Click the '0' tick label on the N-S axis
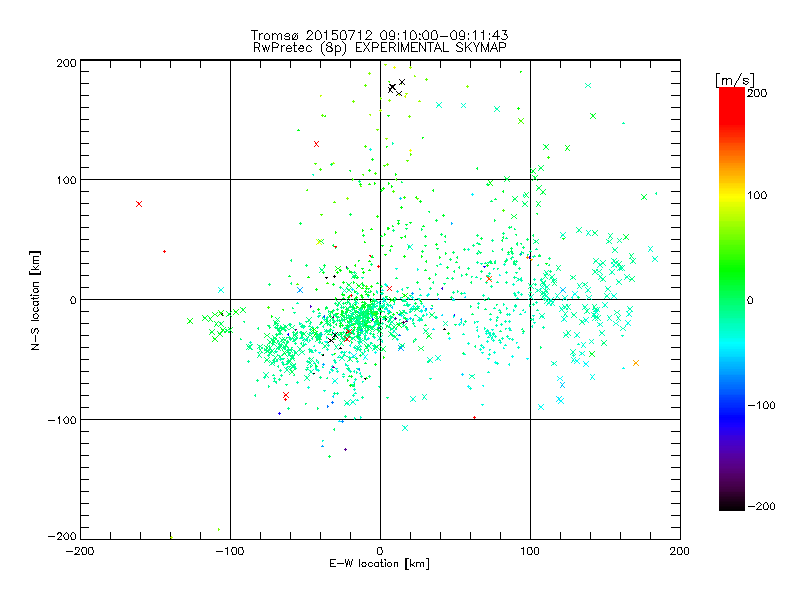This screenshot has width=800, height=600. click(73, 300)
